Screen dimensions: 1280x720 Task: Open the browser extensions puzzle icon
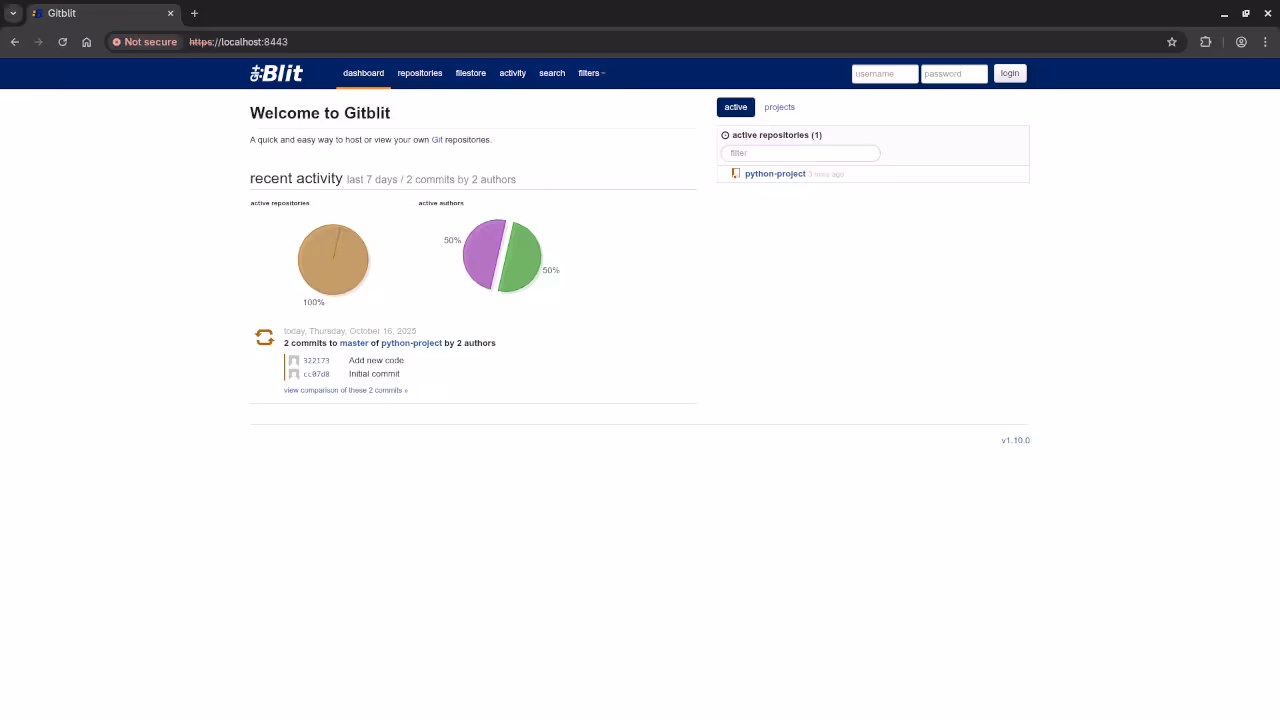tap(1205, 42)
